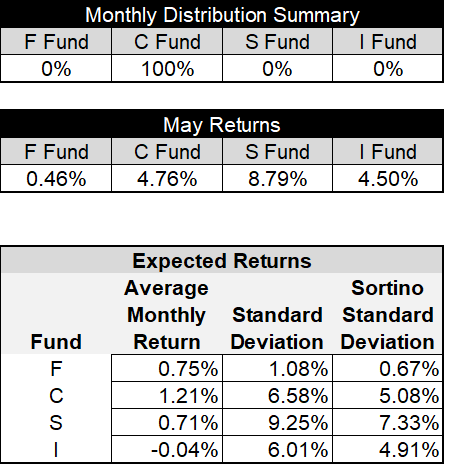Select the 0.46% F Fund May return

pos(56,178)
